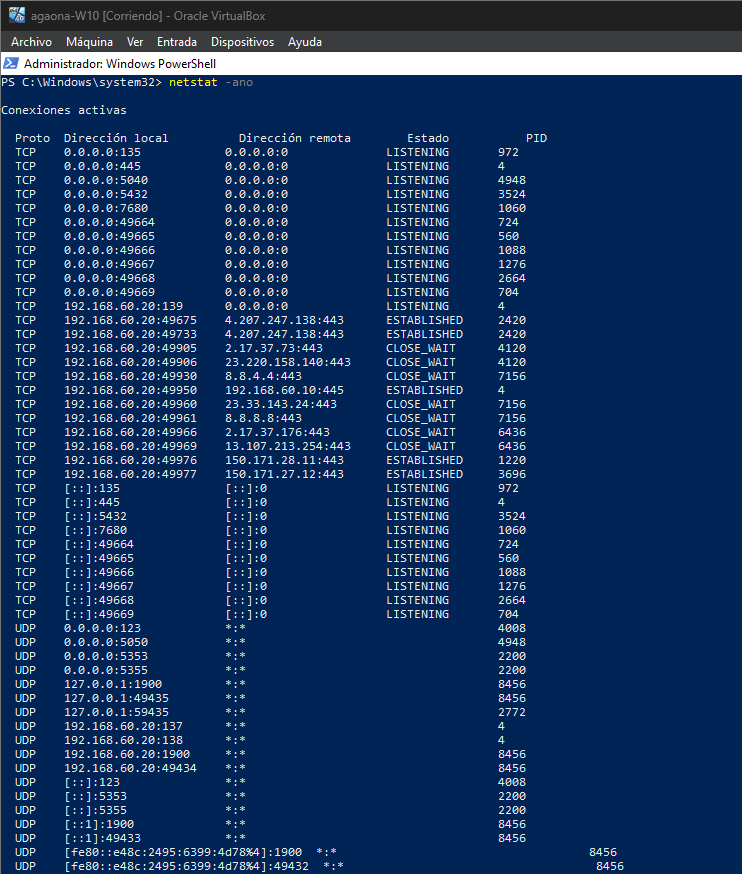The image size is (742, 874).
Task: Click the PID column header
Action: (536, 138)
